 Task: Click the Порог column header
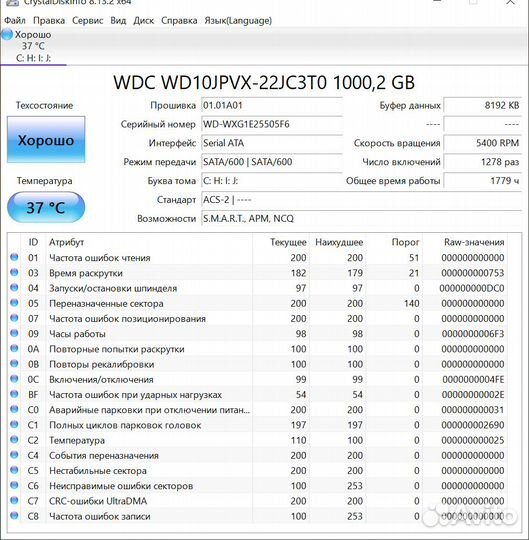[x=405, y=242]
